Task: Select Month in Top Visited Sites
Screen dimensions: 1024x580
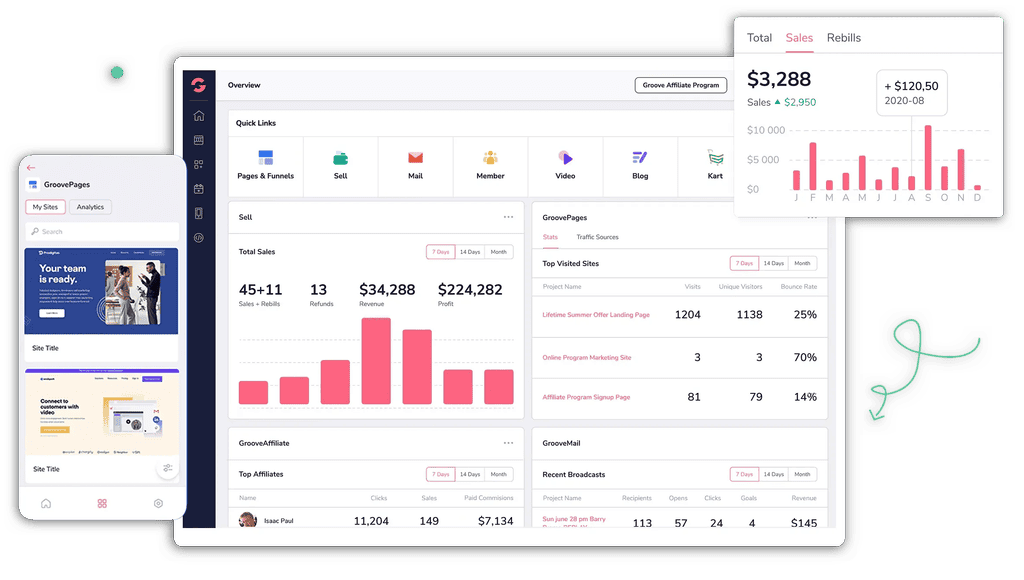Action: pos(802,263)
